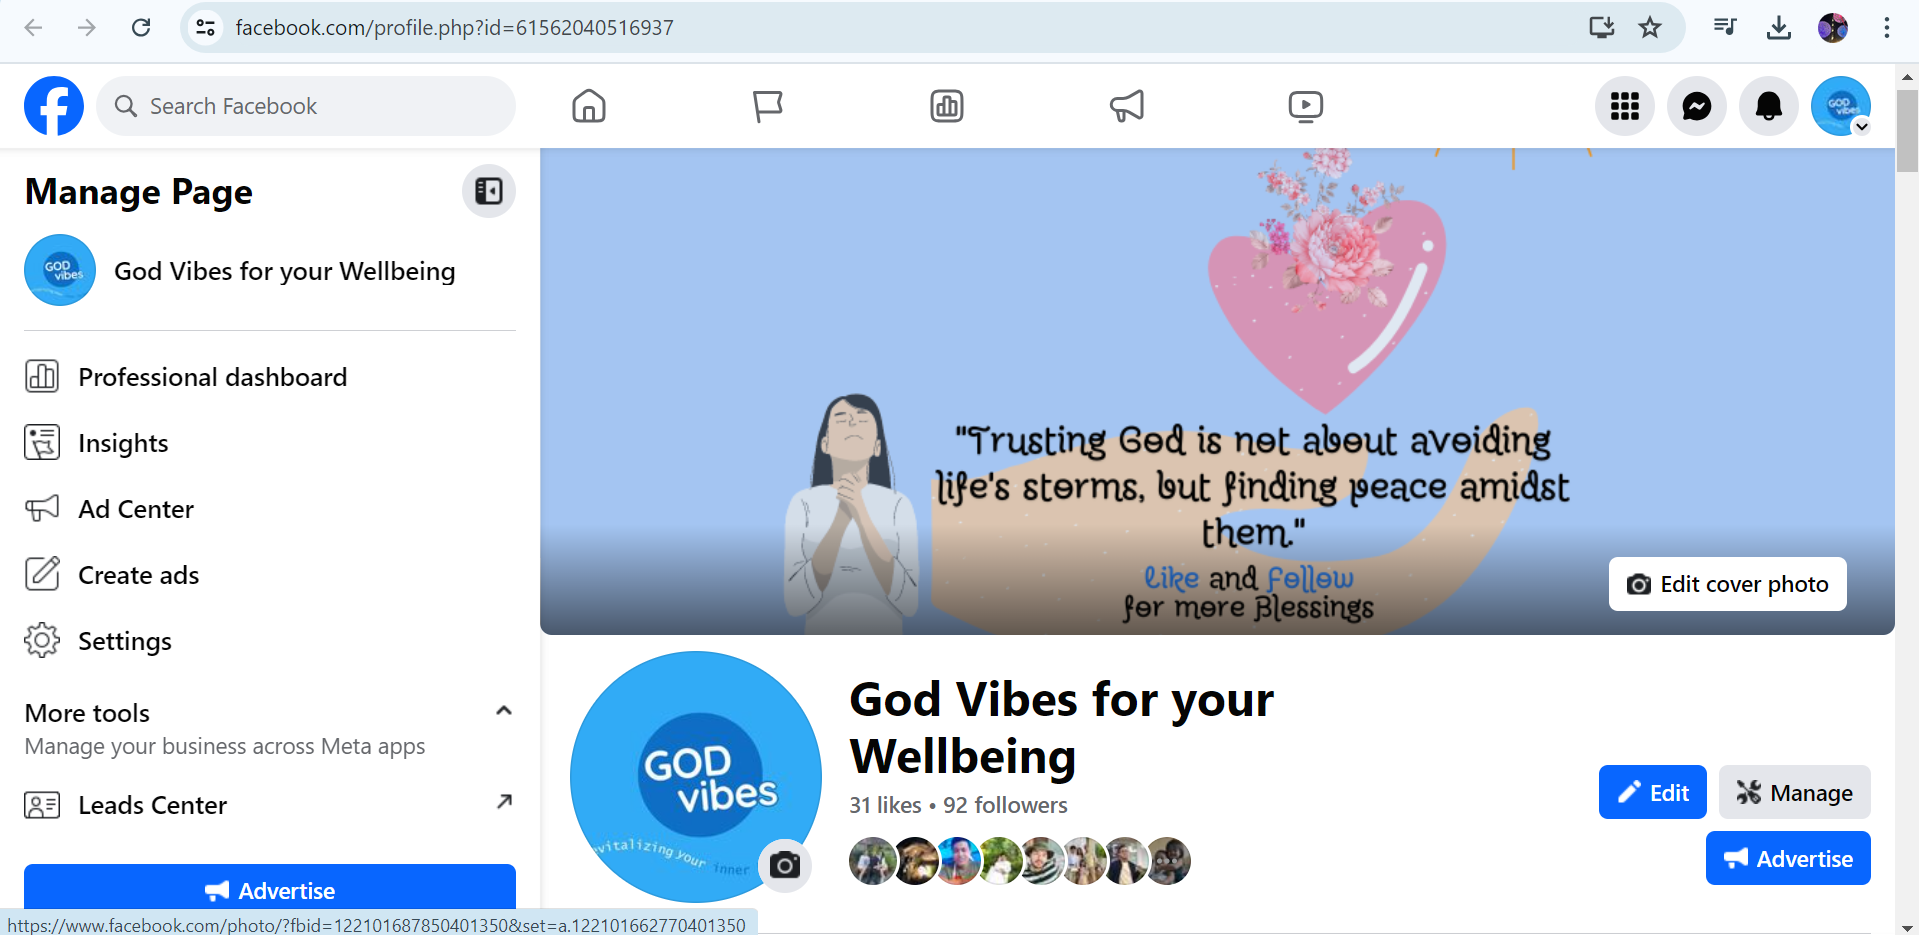Viewport: 1919px width, 935px height.
Task: Open the Facebook Home icon
Action: point(589,106)
